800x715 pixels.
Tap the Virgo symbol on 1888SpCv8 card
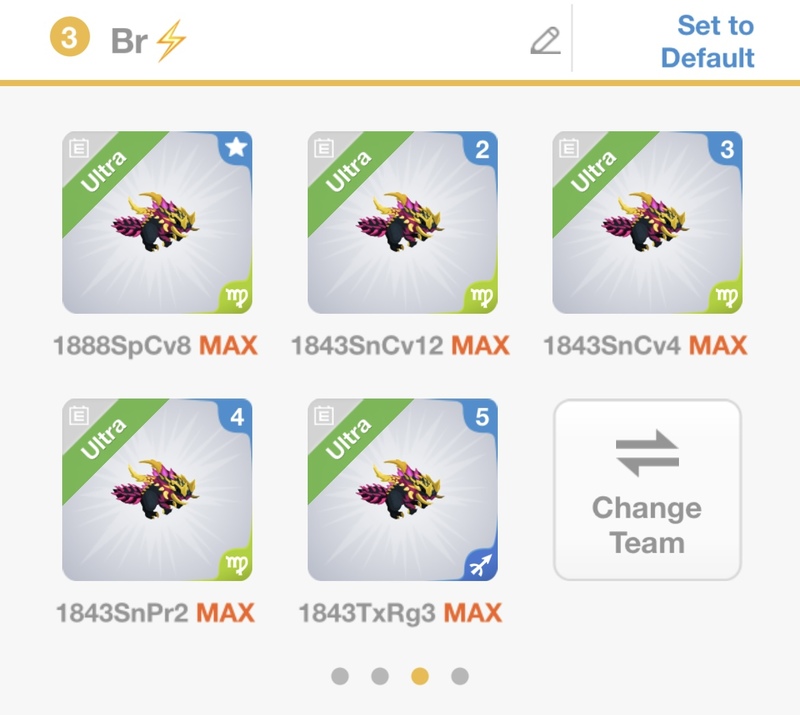tap(237, 297)
